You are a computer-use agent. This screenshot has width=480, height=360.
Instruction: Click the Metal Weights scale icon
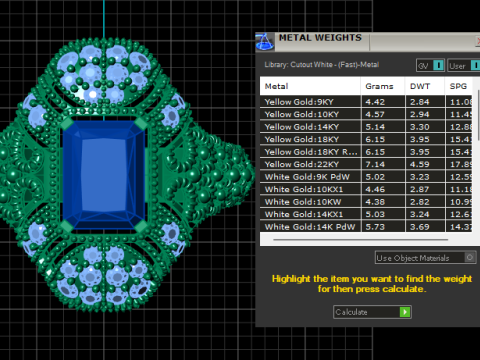265,42
